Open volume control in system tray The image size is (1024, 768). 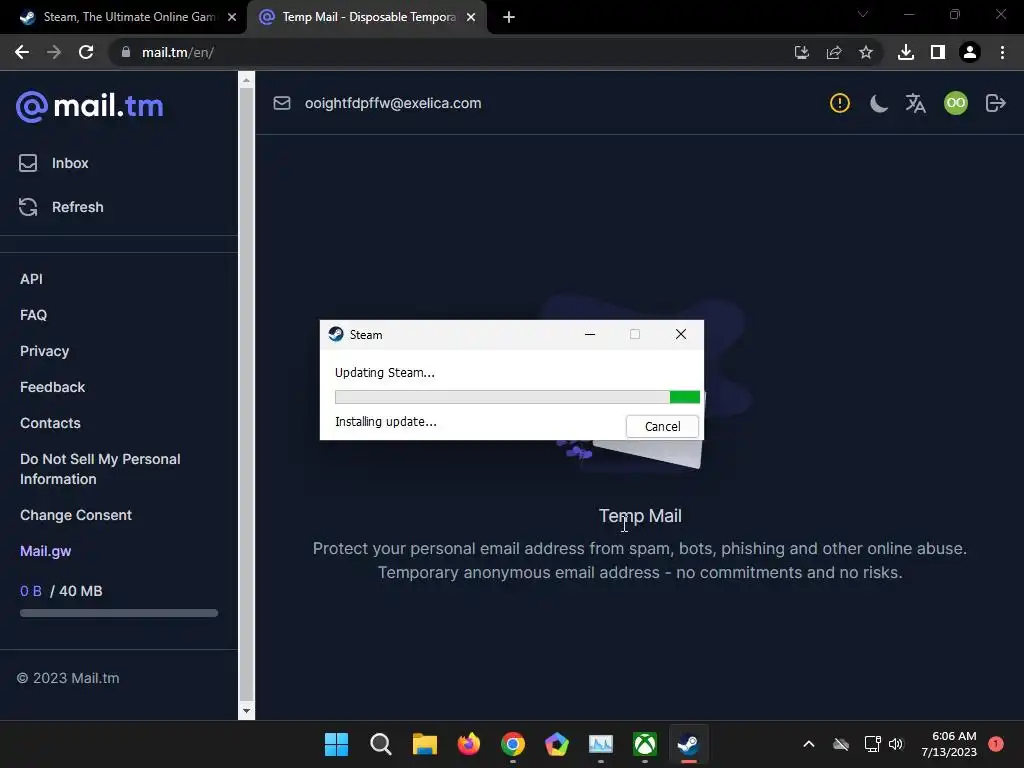896,744
